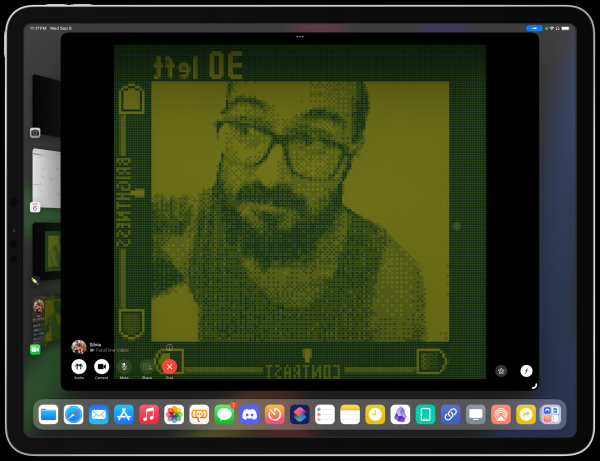Image resolution: width=600 pixels, height=461 pixels.
Task: Tap the small Camera app icon in Stage Manager
Action: coord(35,133)
